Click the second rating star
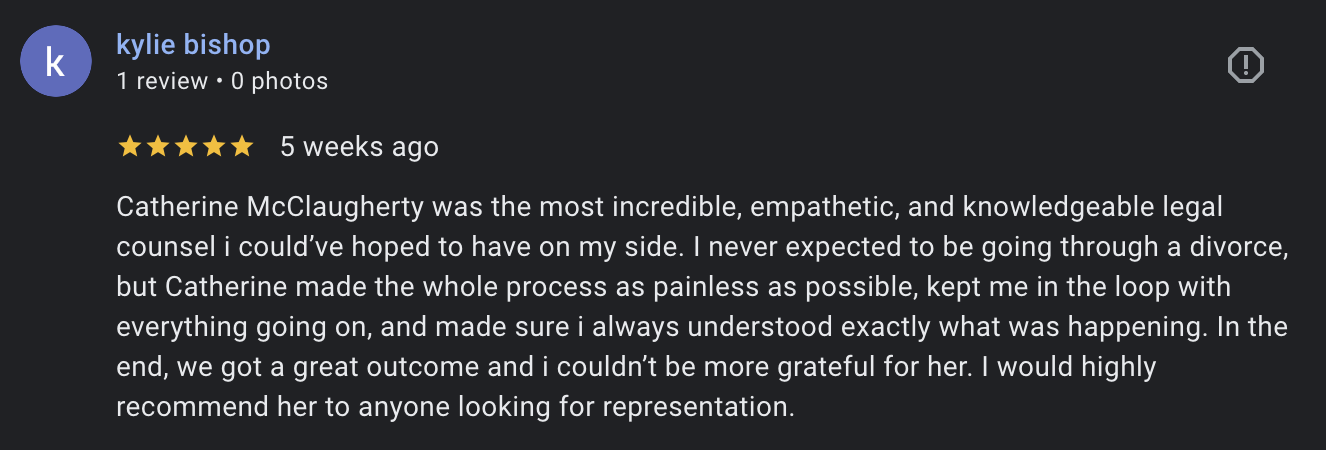Image resolution: width=1326 pixels, height=450 pixels. 157,147
